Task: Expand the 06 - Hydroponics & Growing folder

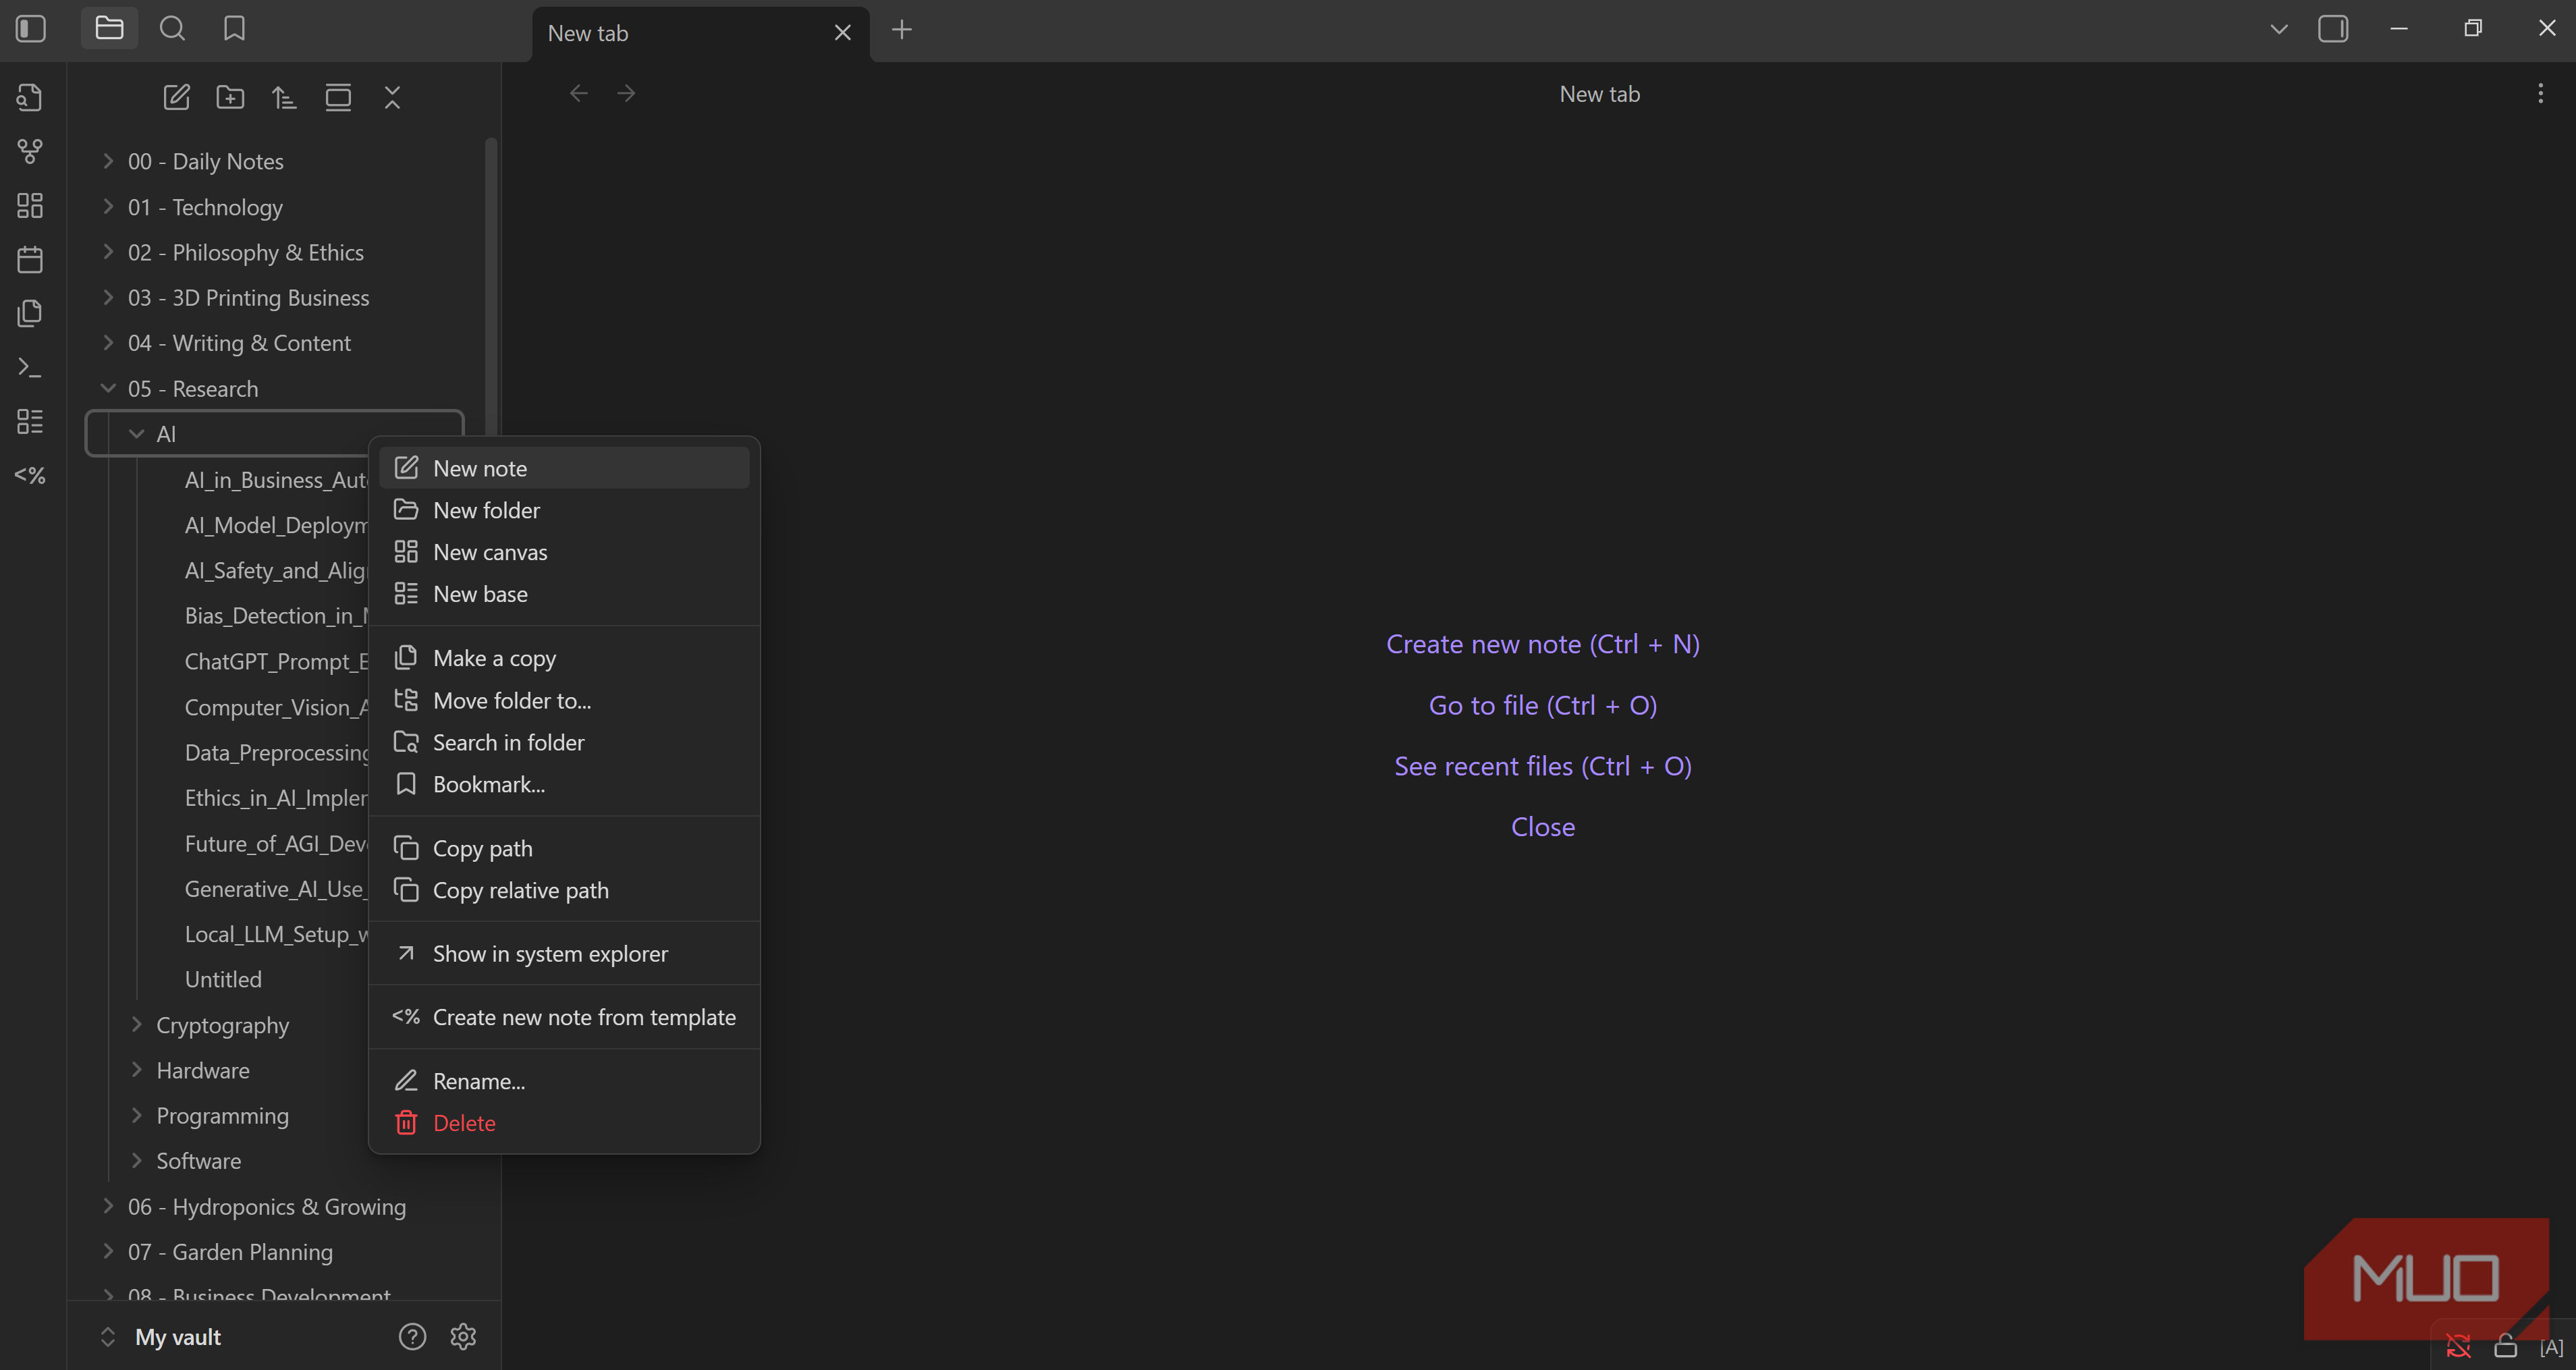Action: 108,1206
